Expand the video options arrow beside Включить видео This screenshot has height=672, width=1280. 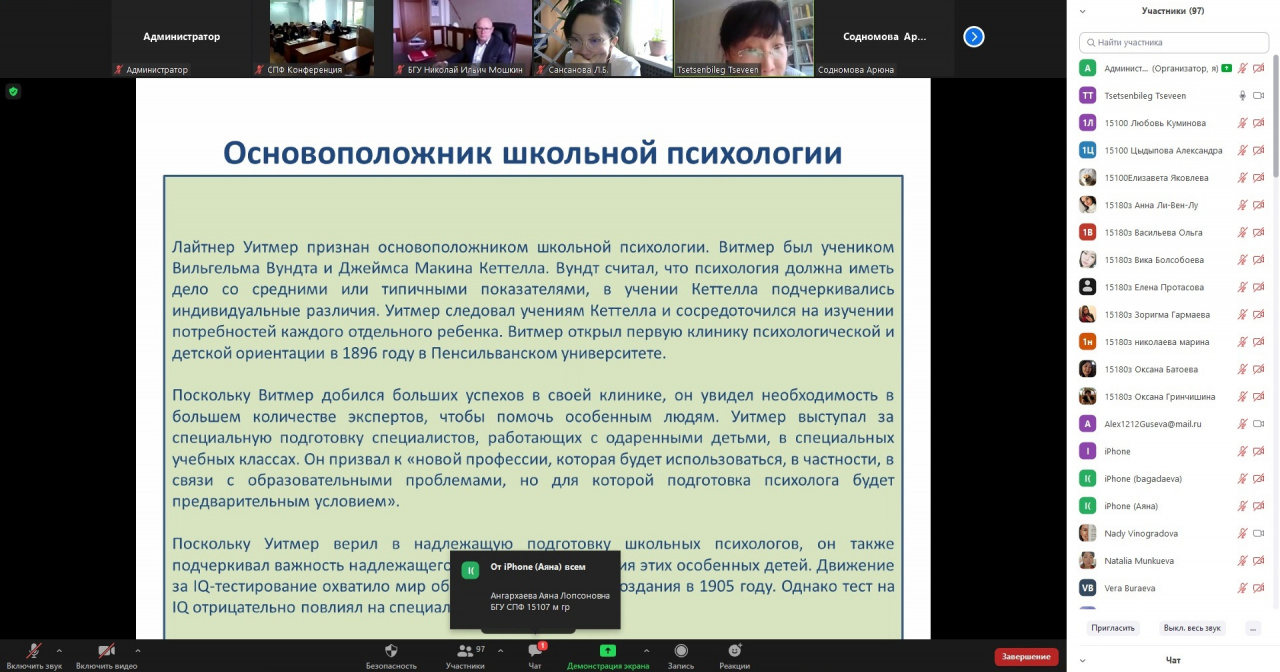click(138, 650)
